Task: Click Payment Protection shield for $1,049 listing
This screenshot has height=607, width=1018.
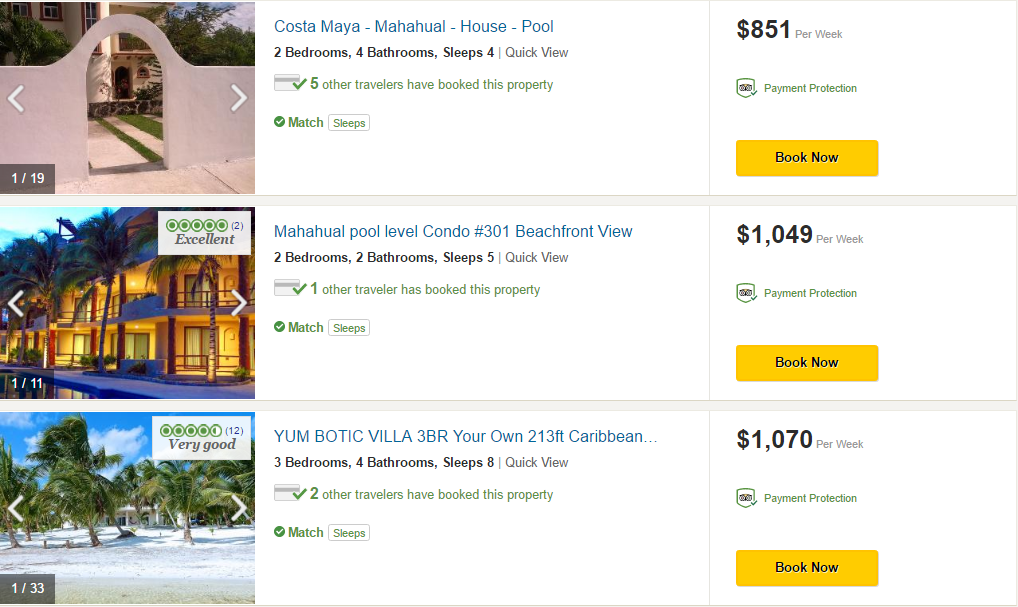Action: pyautogui.click(x=745, y=293)
